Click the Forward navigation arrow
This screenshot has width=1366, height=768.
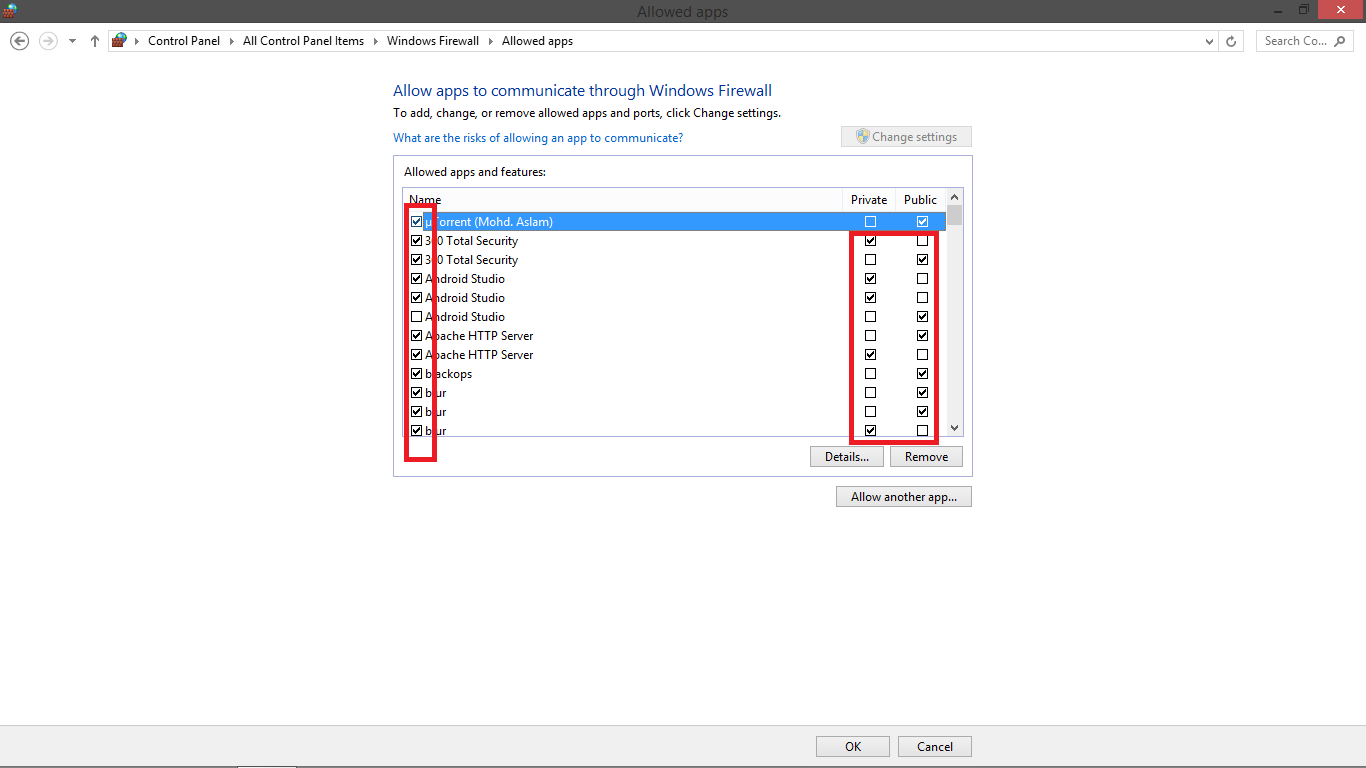(x=47, y=41)
